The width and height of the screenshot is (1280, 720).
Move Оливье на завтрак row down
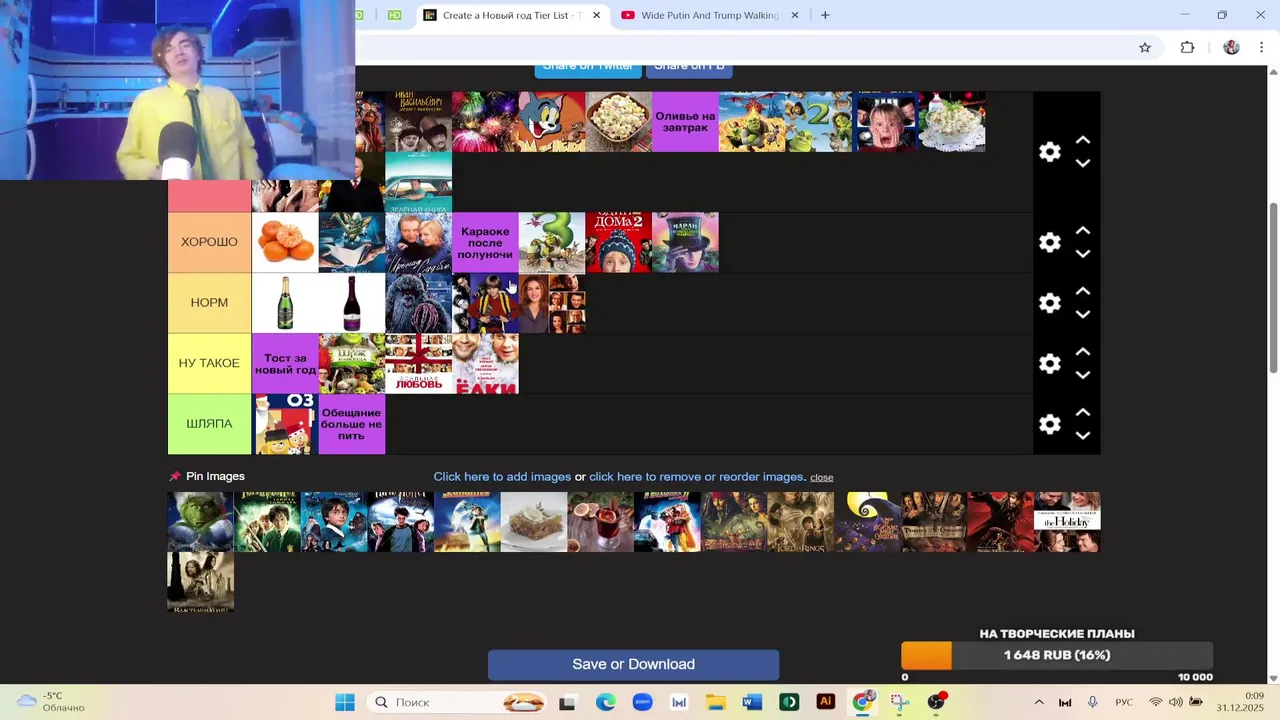coord(1082,163)
